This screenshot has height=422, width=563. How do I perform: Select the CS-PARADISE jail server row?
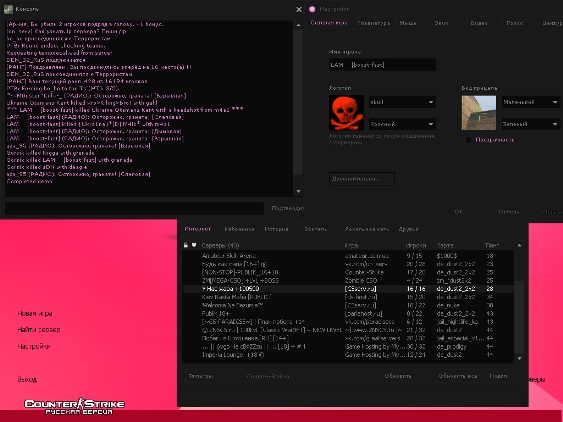348,322
